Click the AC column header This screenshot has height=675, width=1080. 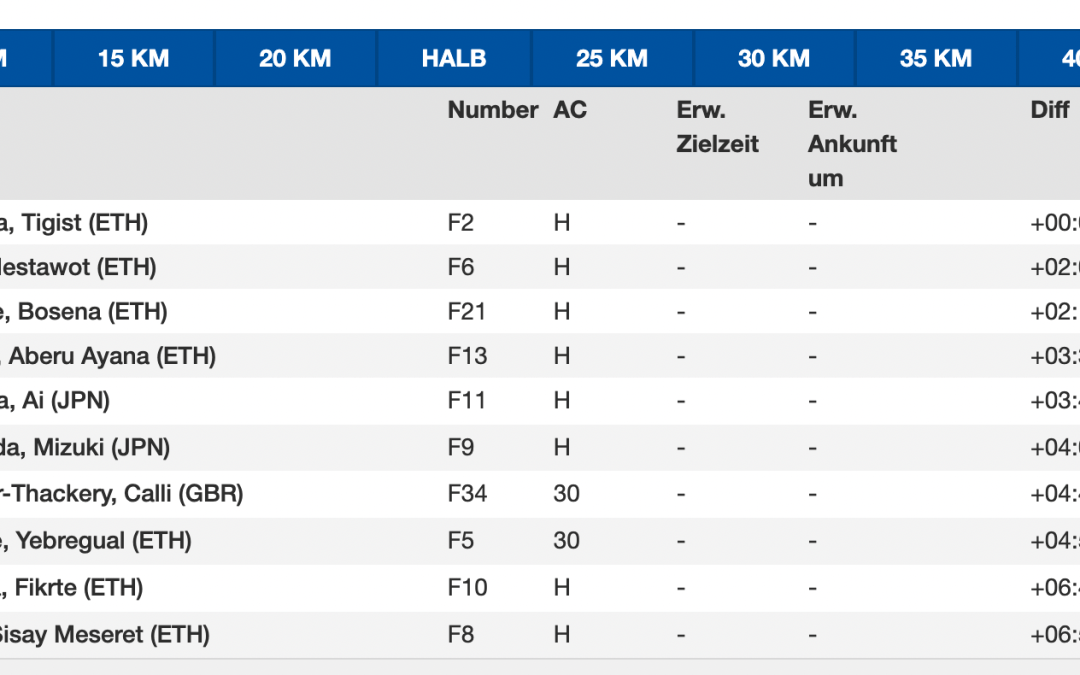click(570, 110)
